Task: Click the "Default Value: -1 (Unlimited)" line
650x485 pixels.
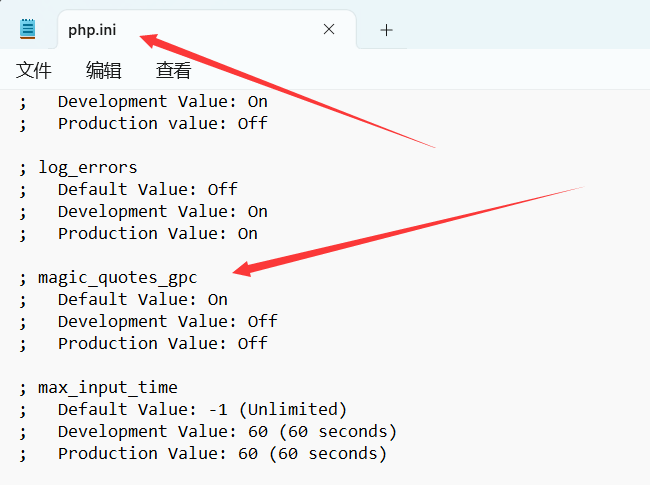Action: click(x=202, y=409)
